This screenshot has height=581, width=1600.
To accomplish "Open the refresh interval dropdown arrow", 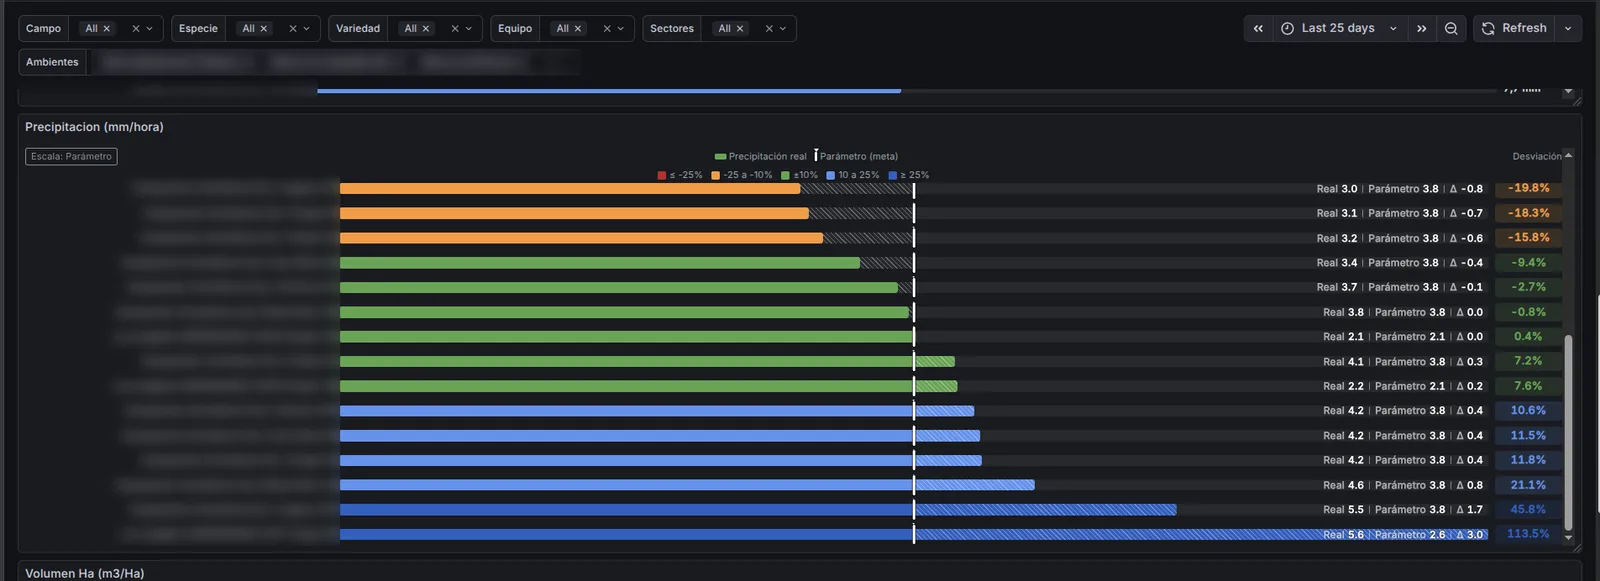I will coord(1568,29).
